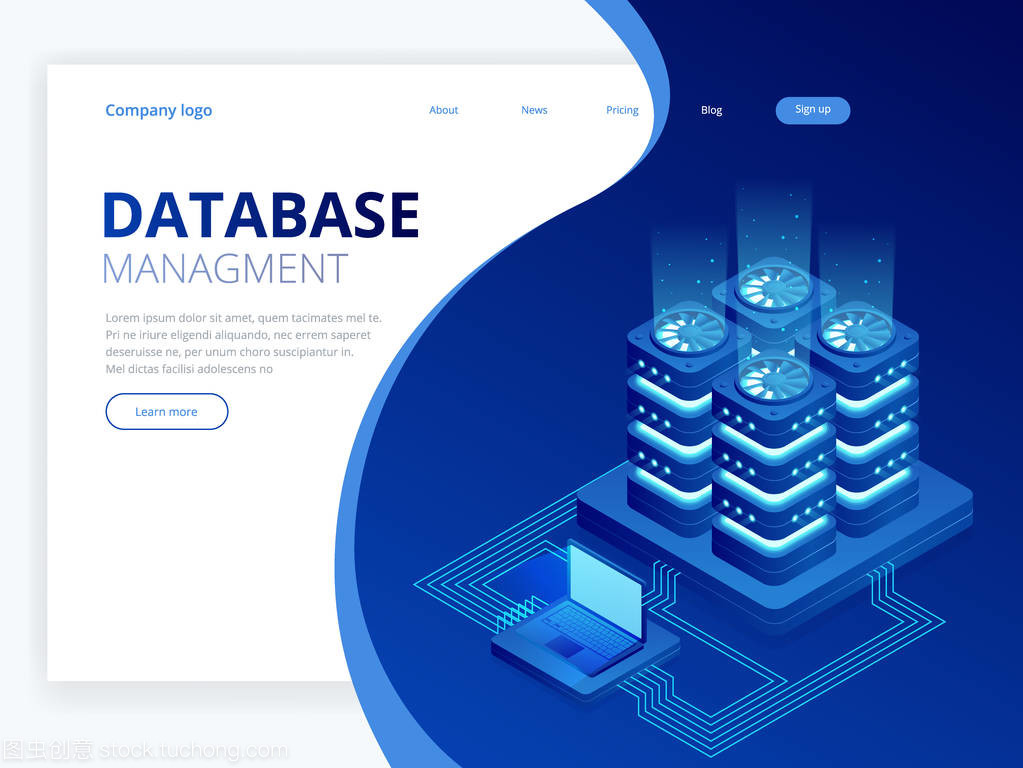
Task: Click the Learn more button
Action: click(x=167, y=411)
